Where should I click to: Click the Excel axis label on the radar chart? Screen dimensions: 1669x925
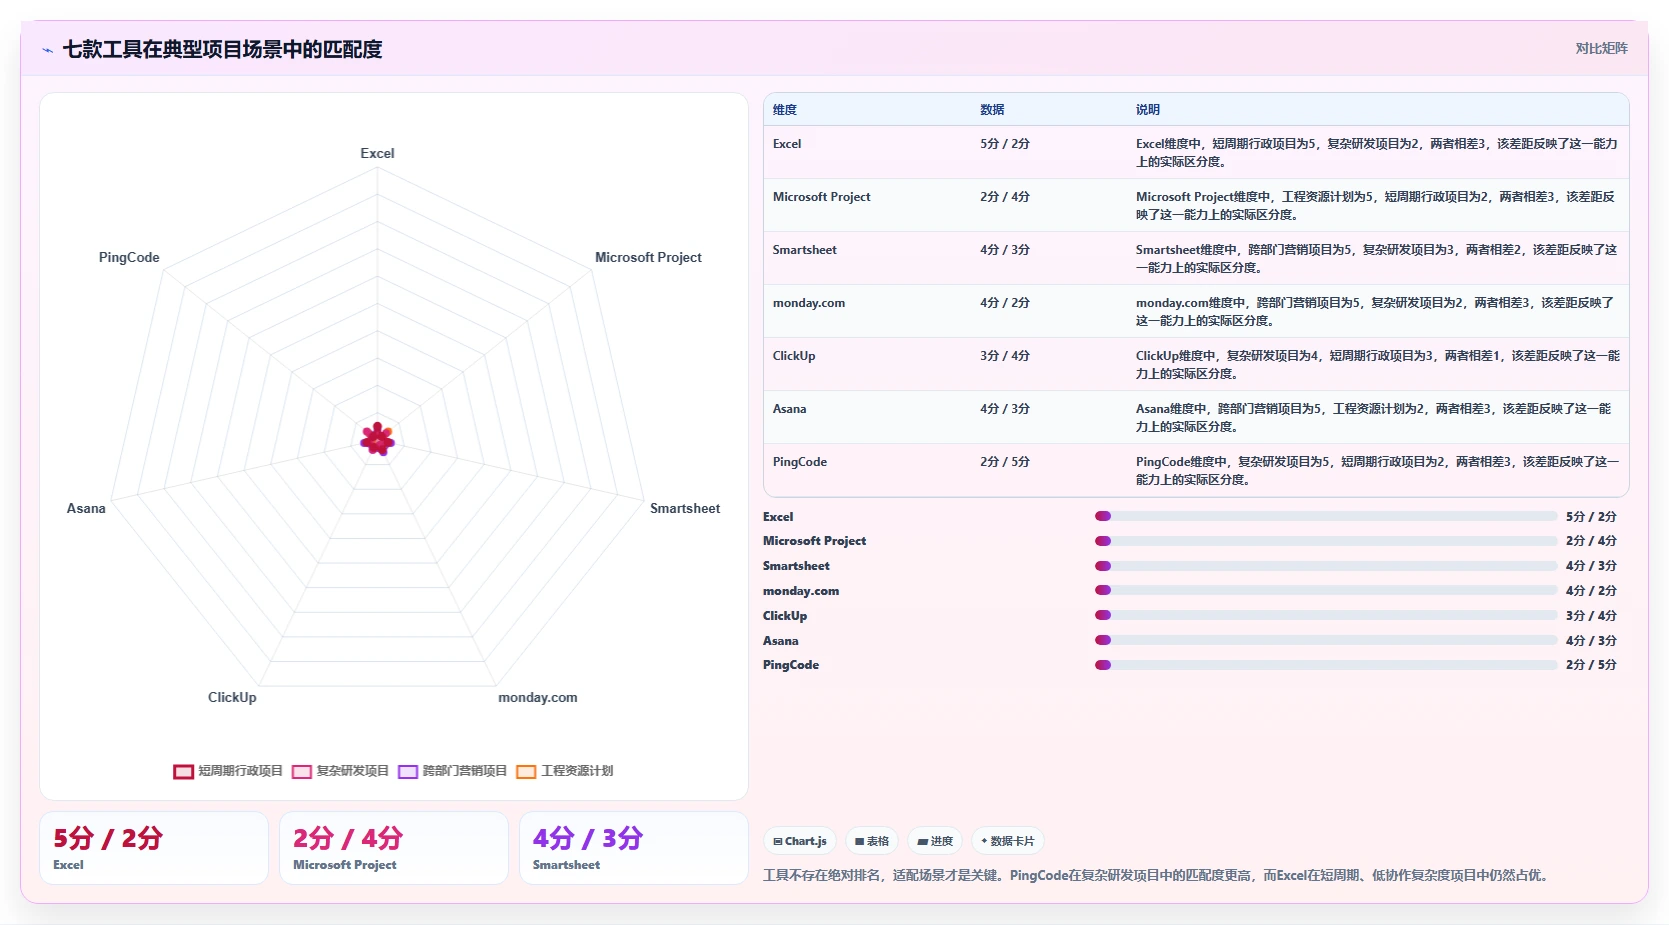coord(377,153)
